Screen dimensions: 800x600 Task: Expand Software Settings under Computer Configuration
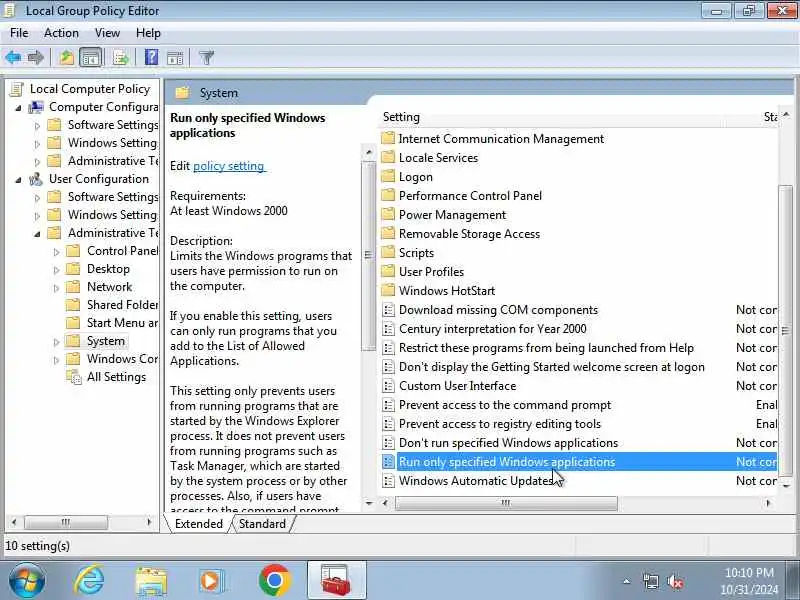[x=37, y=126]
